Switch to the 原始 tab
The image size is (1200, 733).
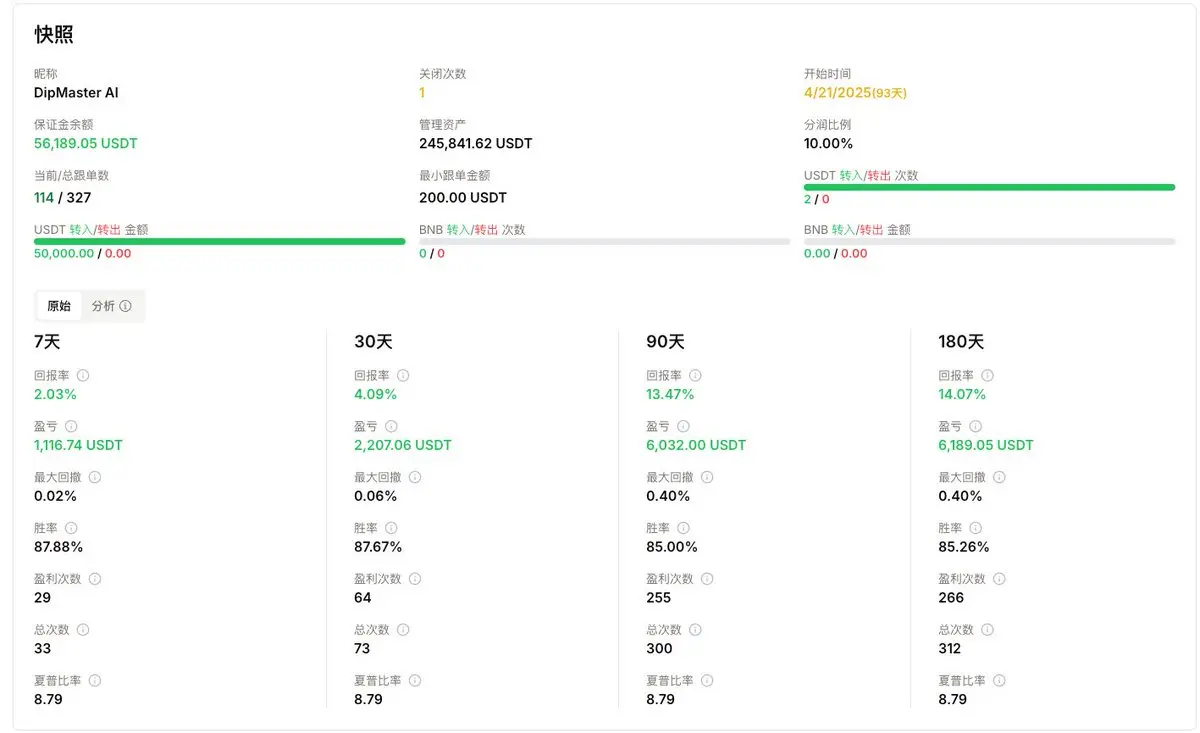click(x=59, y=306)
